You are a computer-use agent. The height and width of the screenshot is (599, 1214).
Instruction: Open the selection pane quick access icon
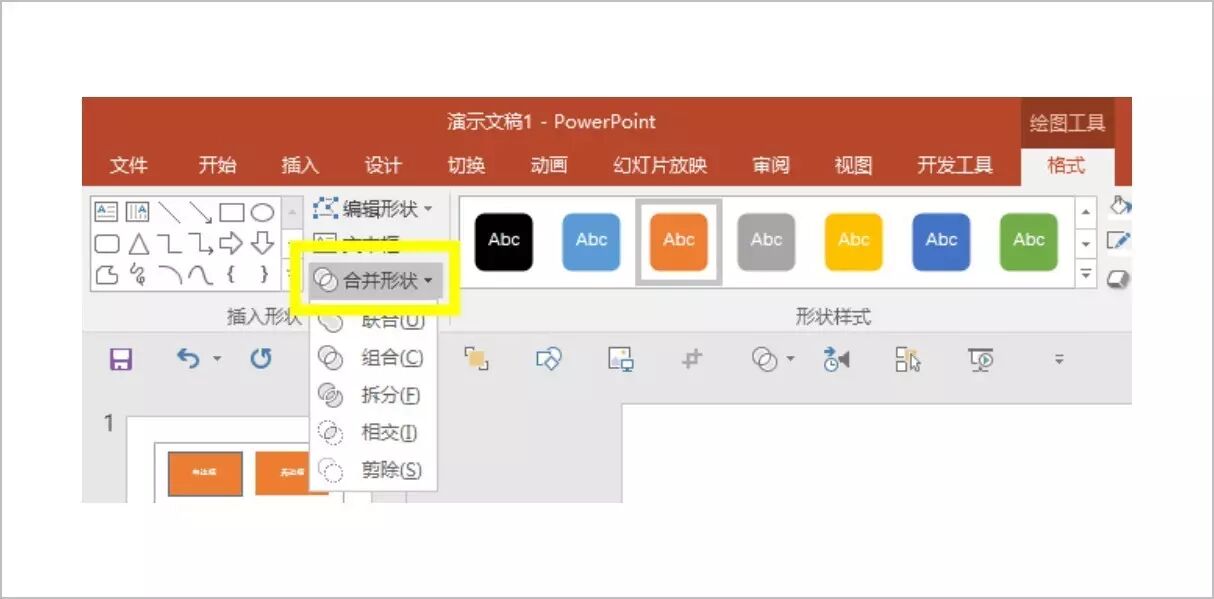coord(908,359)
